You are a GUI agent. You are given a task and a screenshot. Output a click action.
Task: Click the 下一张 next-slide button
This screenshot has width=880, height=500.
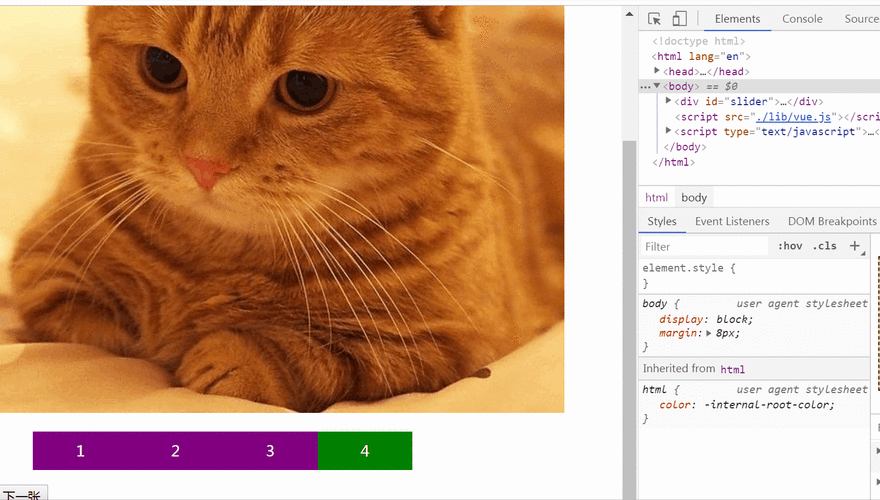point(23,494)
